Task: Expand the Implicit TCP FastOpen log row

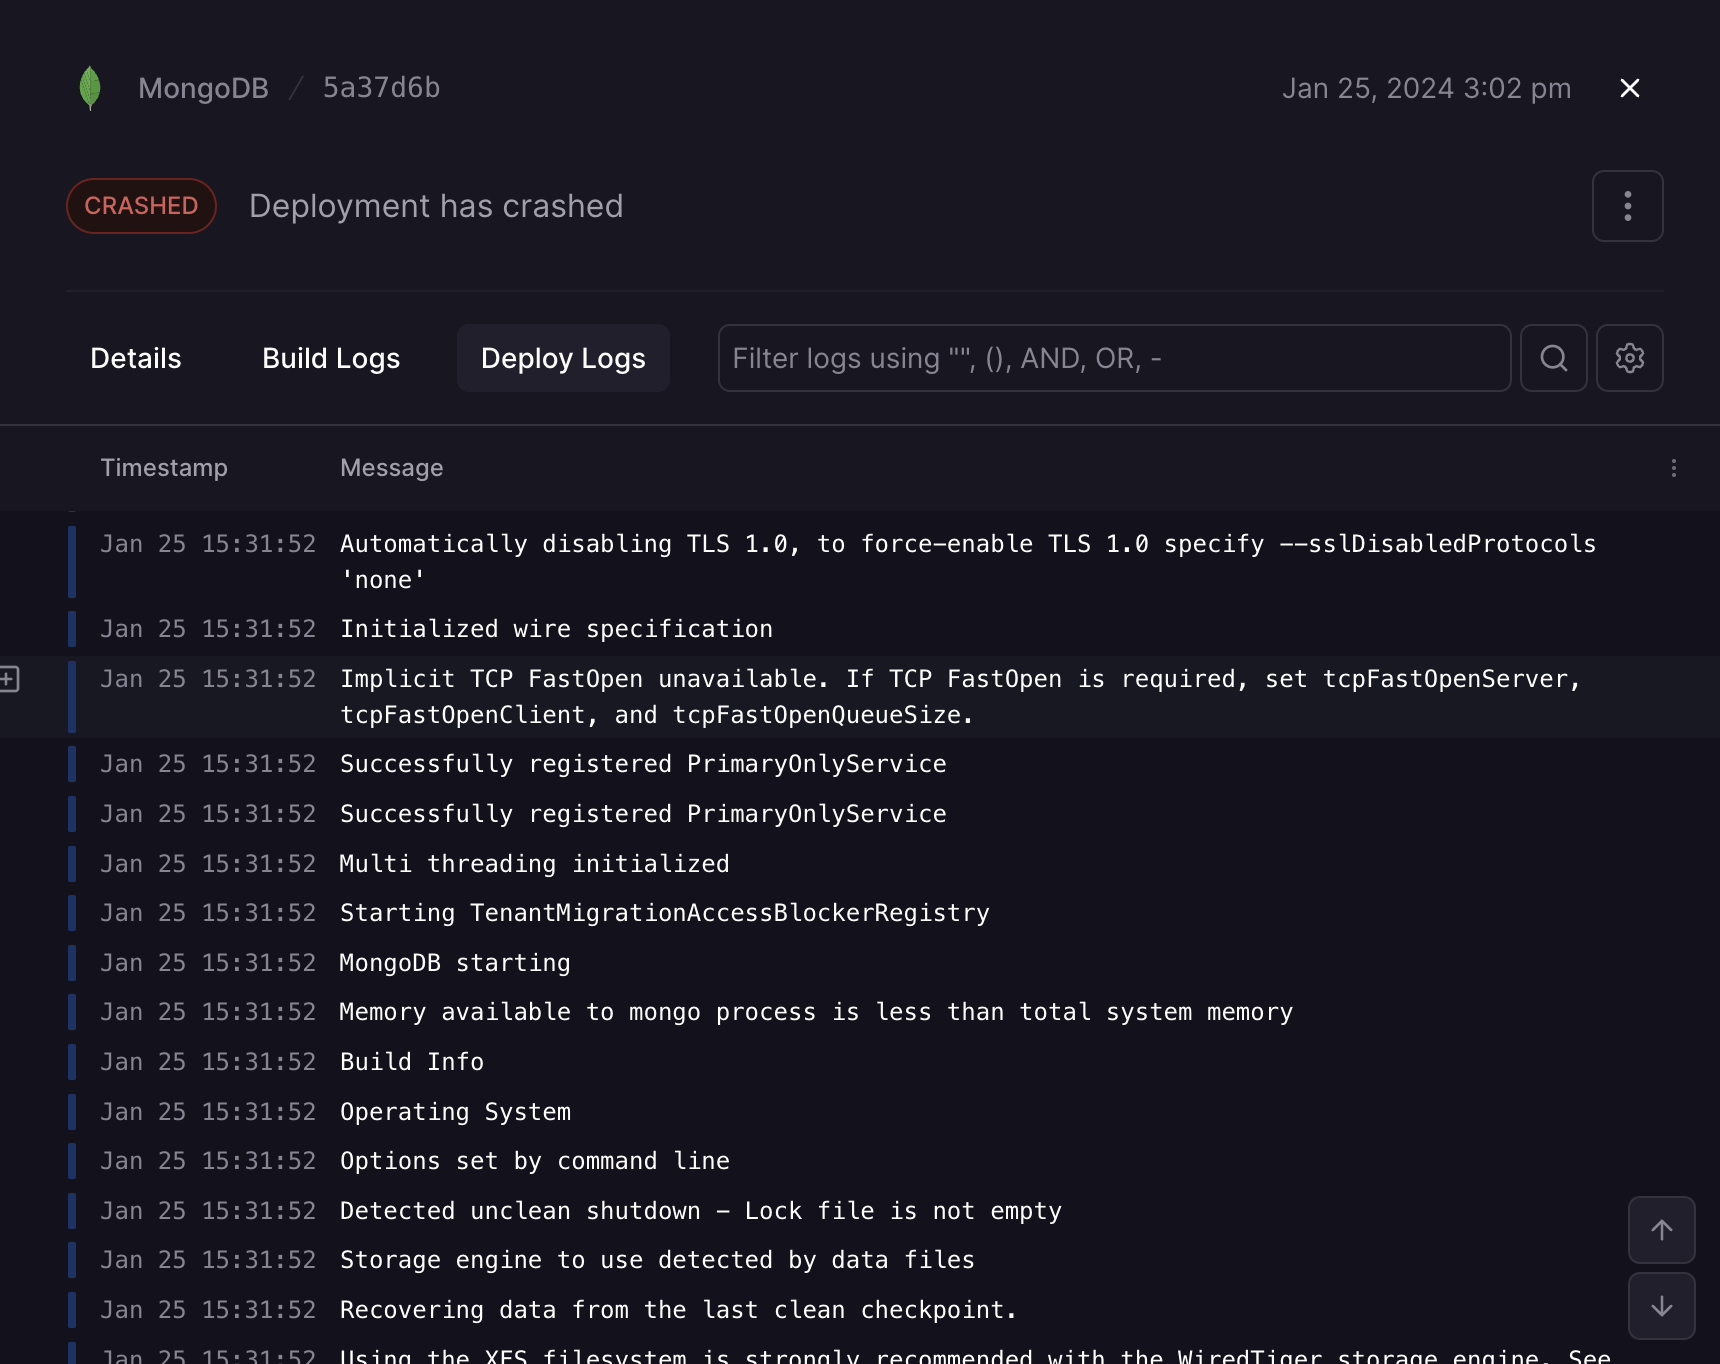Action: click(9, 679)
